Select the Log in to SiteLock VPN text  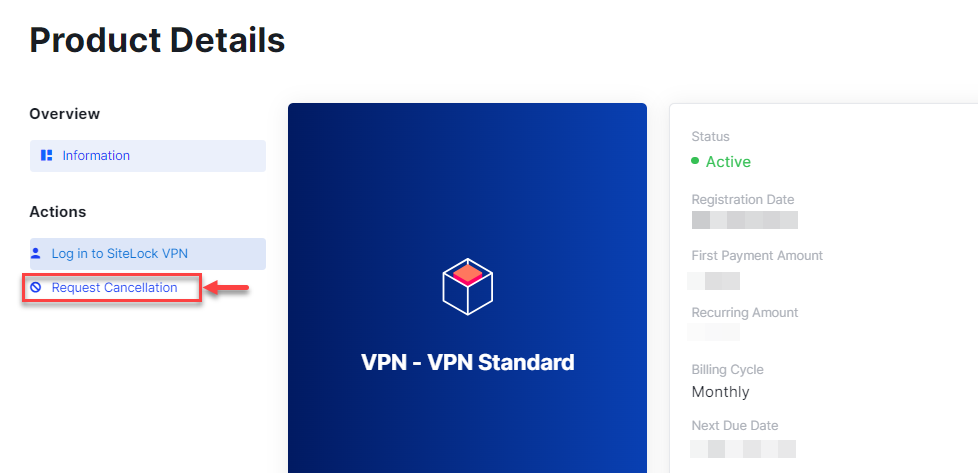119,254
